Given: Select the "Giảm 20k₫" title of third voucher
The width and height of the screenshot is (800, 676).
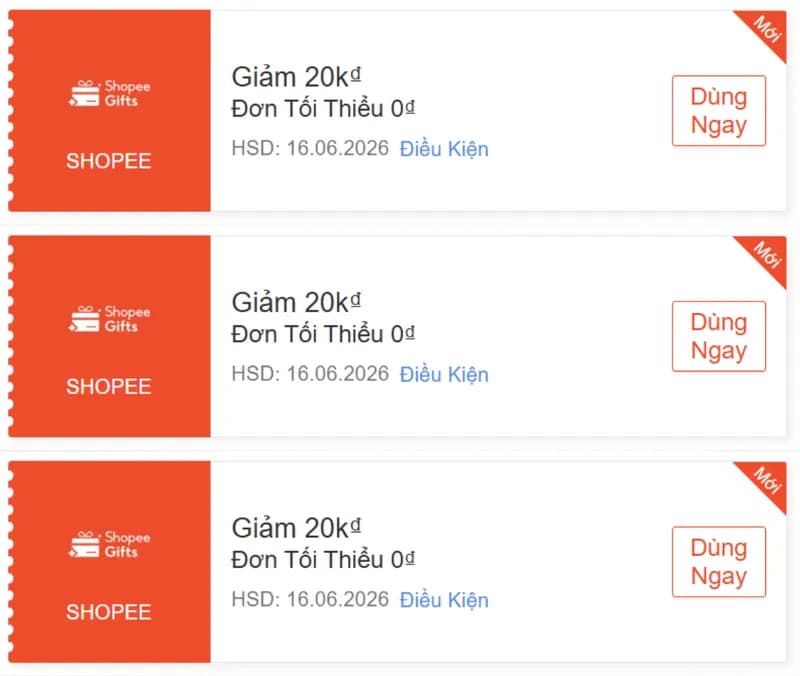Looking at the screenshot, I should 296,527.
